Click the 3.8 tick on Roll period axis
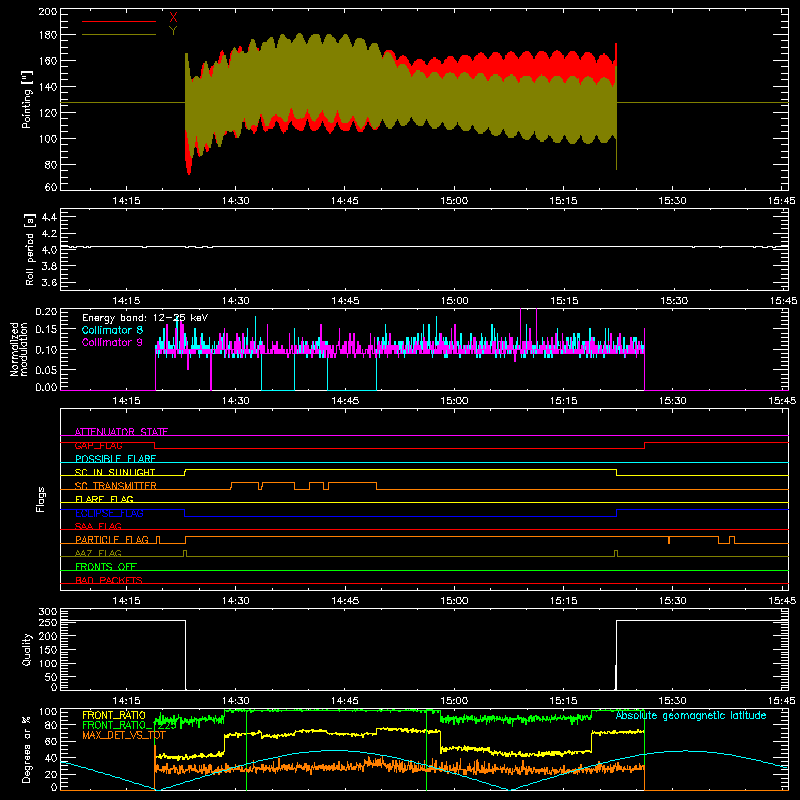 click(x=49, y=266)
